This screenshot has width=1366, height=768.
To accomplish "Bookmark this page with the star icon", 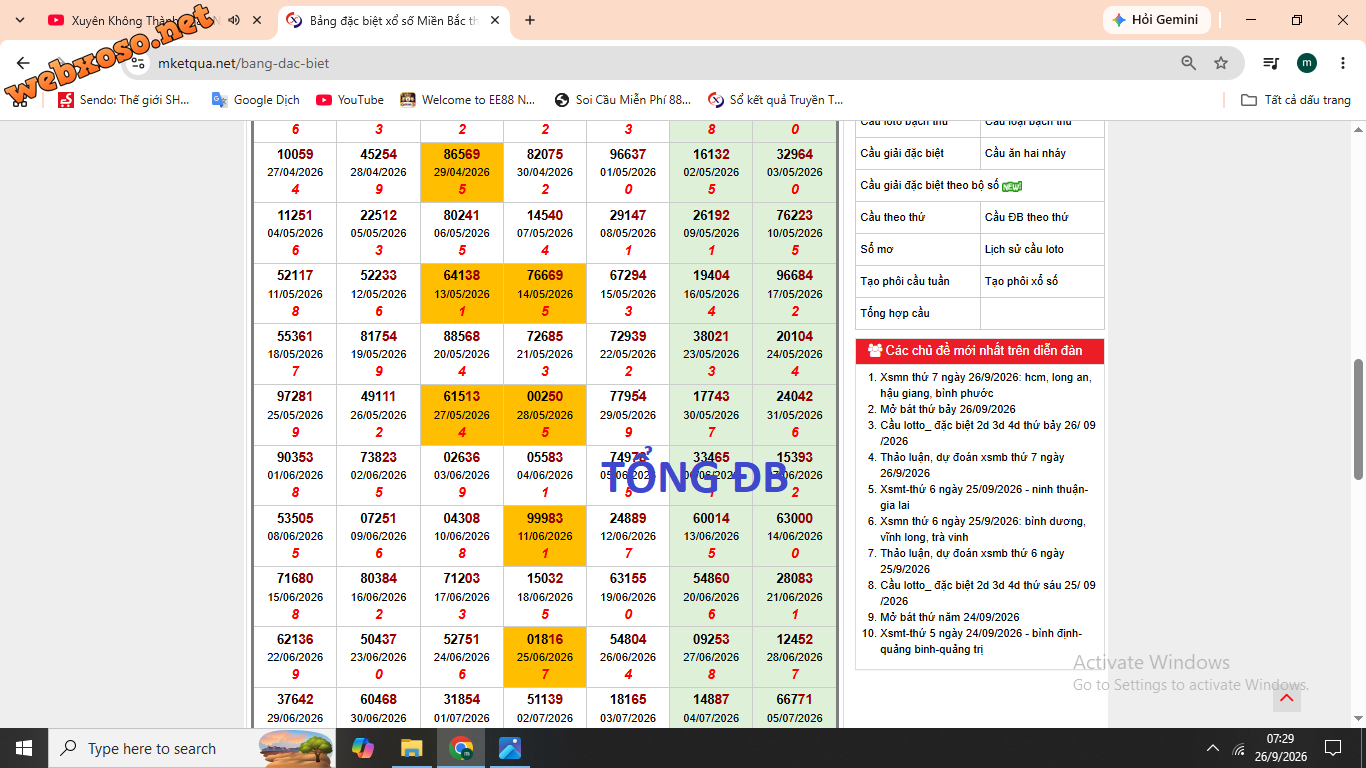I will [1221, 63].
